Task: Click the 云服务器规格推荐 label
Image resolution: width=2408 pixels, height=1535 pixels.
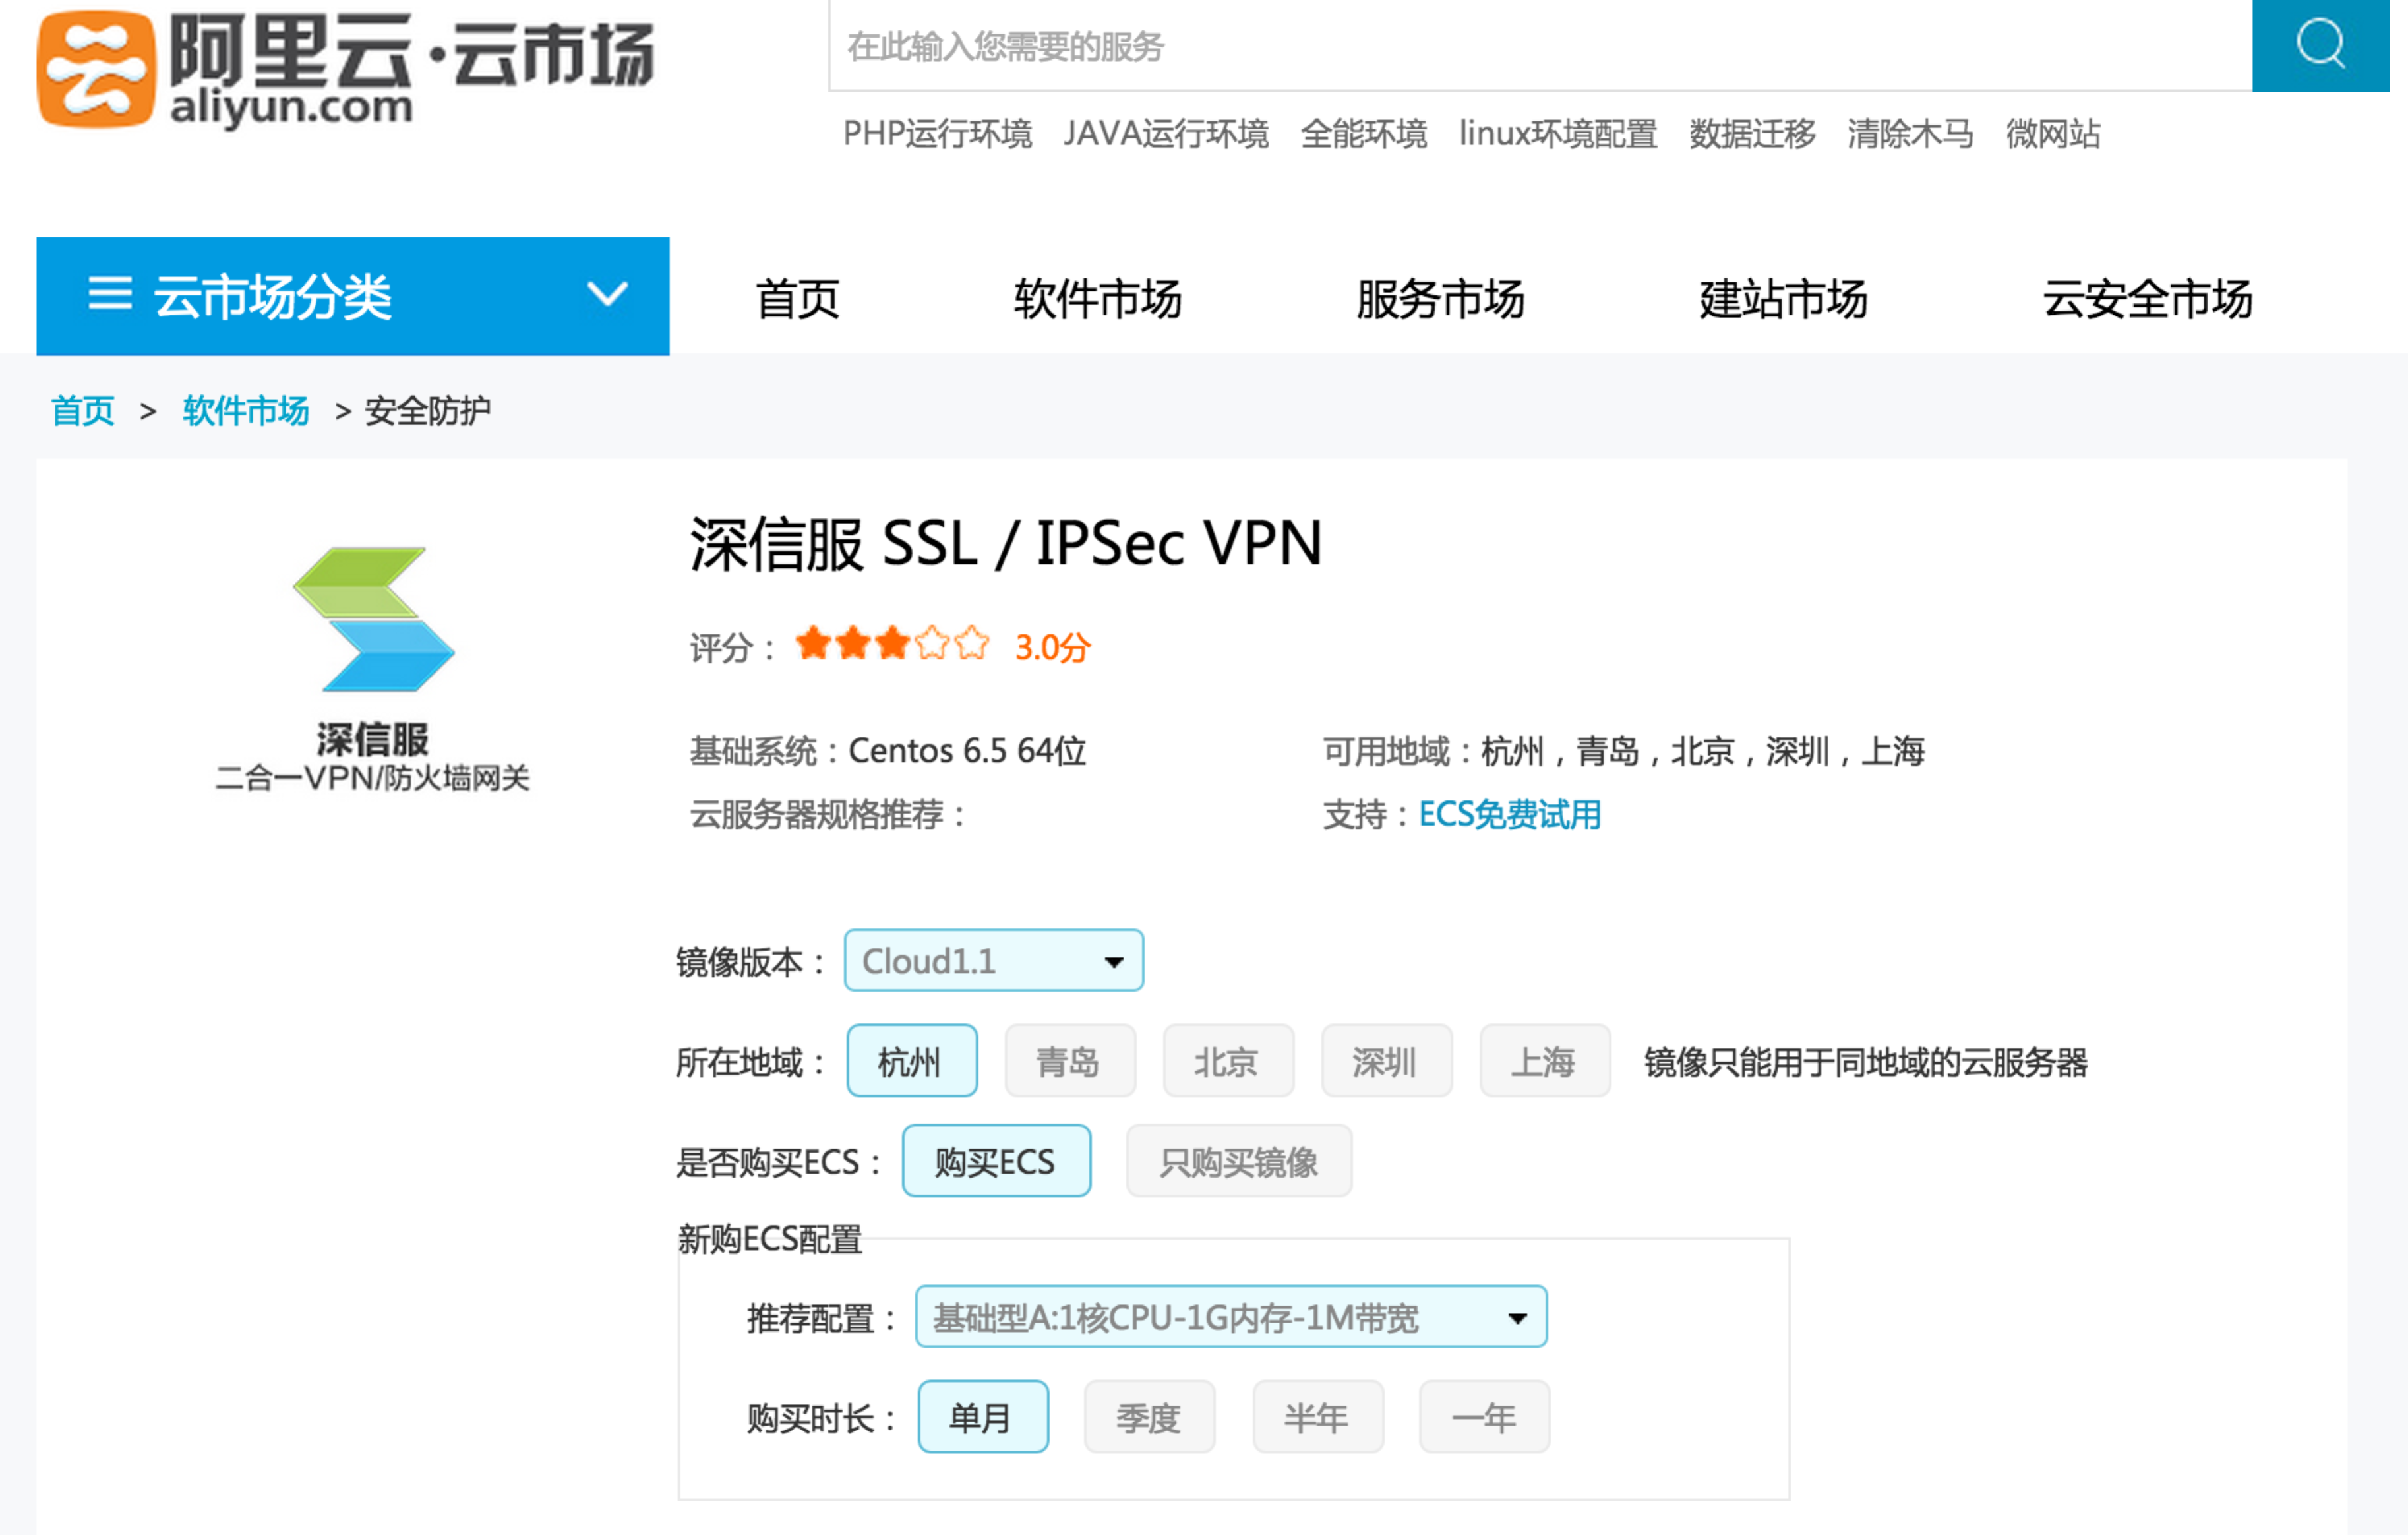Action: point(828,815)
